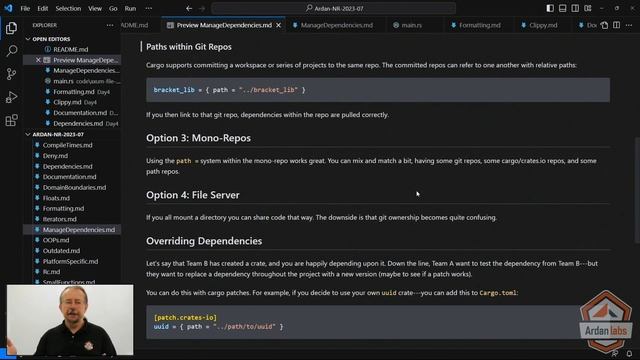Click the preview pane vertical scrollbar
The height and width of the screenshot is (360, 640).
637,190
